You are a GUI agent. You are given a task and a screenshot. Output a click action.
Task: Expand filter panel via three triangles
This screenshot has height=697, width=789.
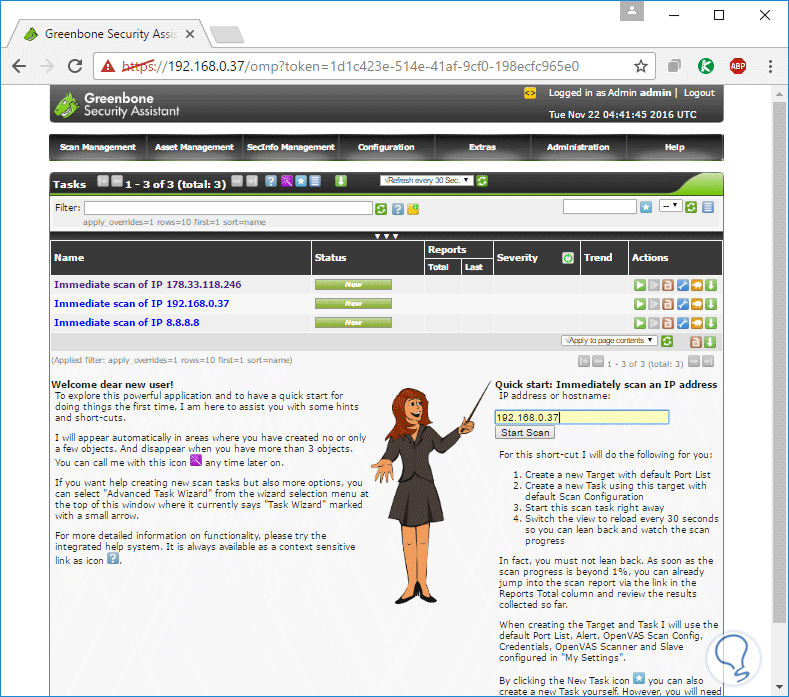pyautogui.click(x=386, y=236)
